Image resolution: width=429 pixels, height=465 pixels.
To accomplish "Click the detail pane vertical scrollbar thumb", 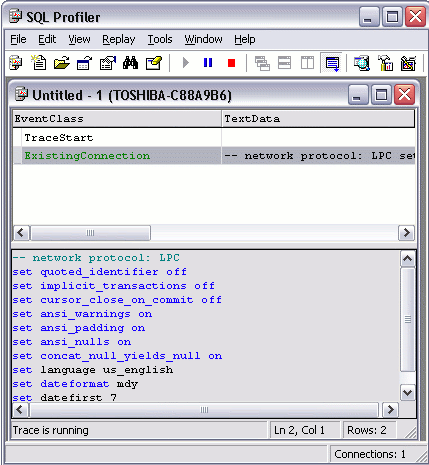I will point(408,319).
